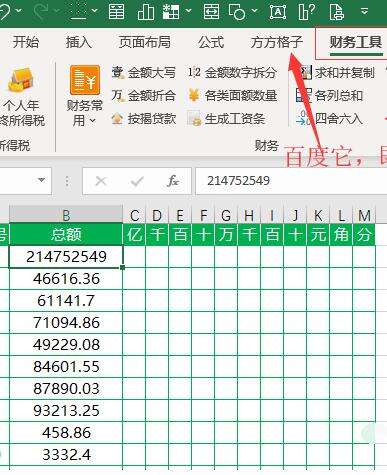Click 各列总和 tool

tap(329, 96)
